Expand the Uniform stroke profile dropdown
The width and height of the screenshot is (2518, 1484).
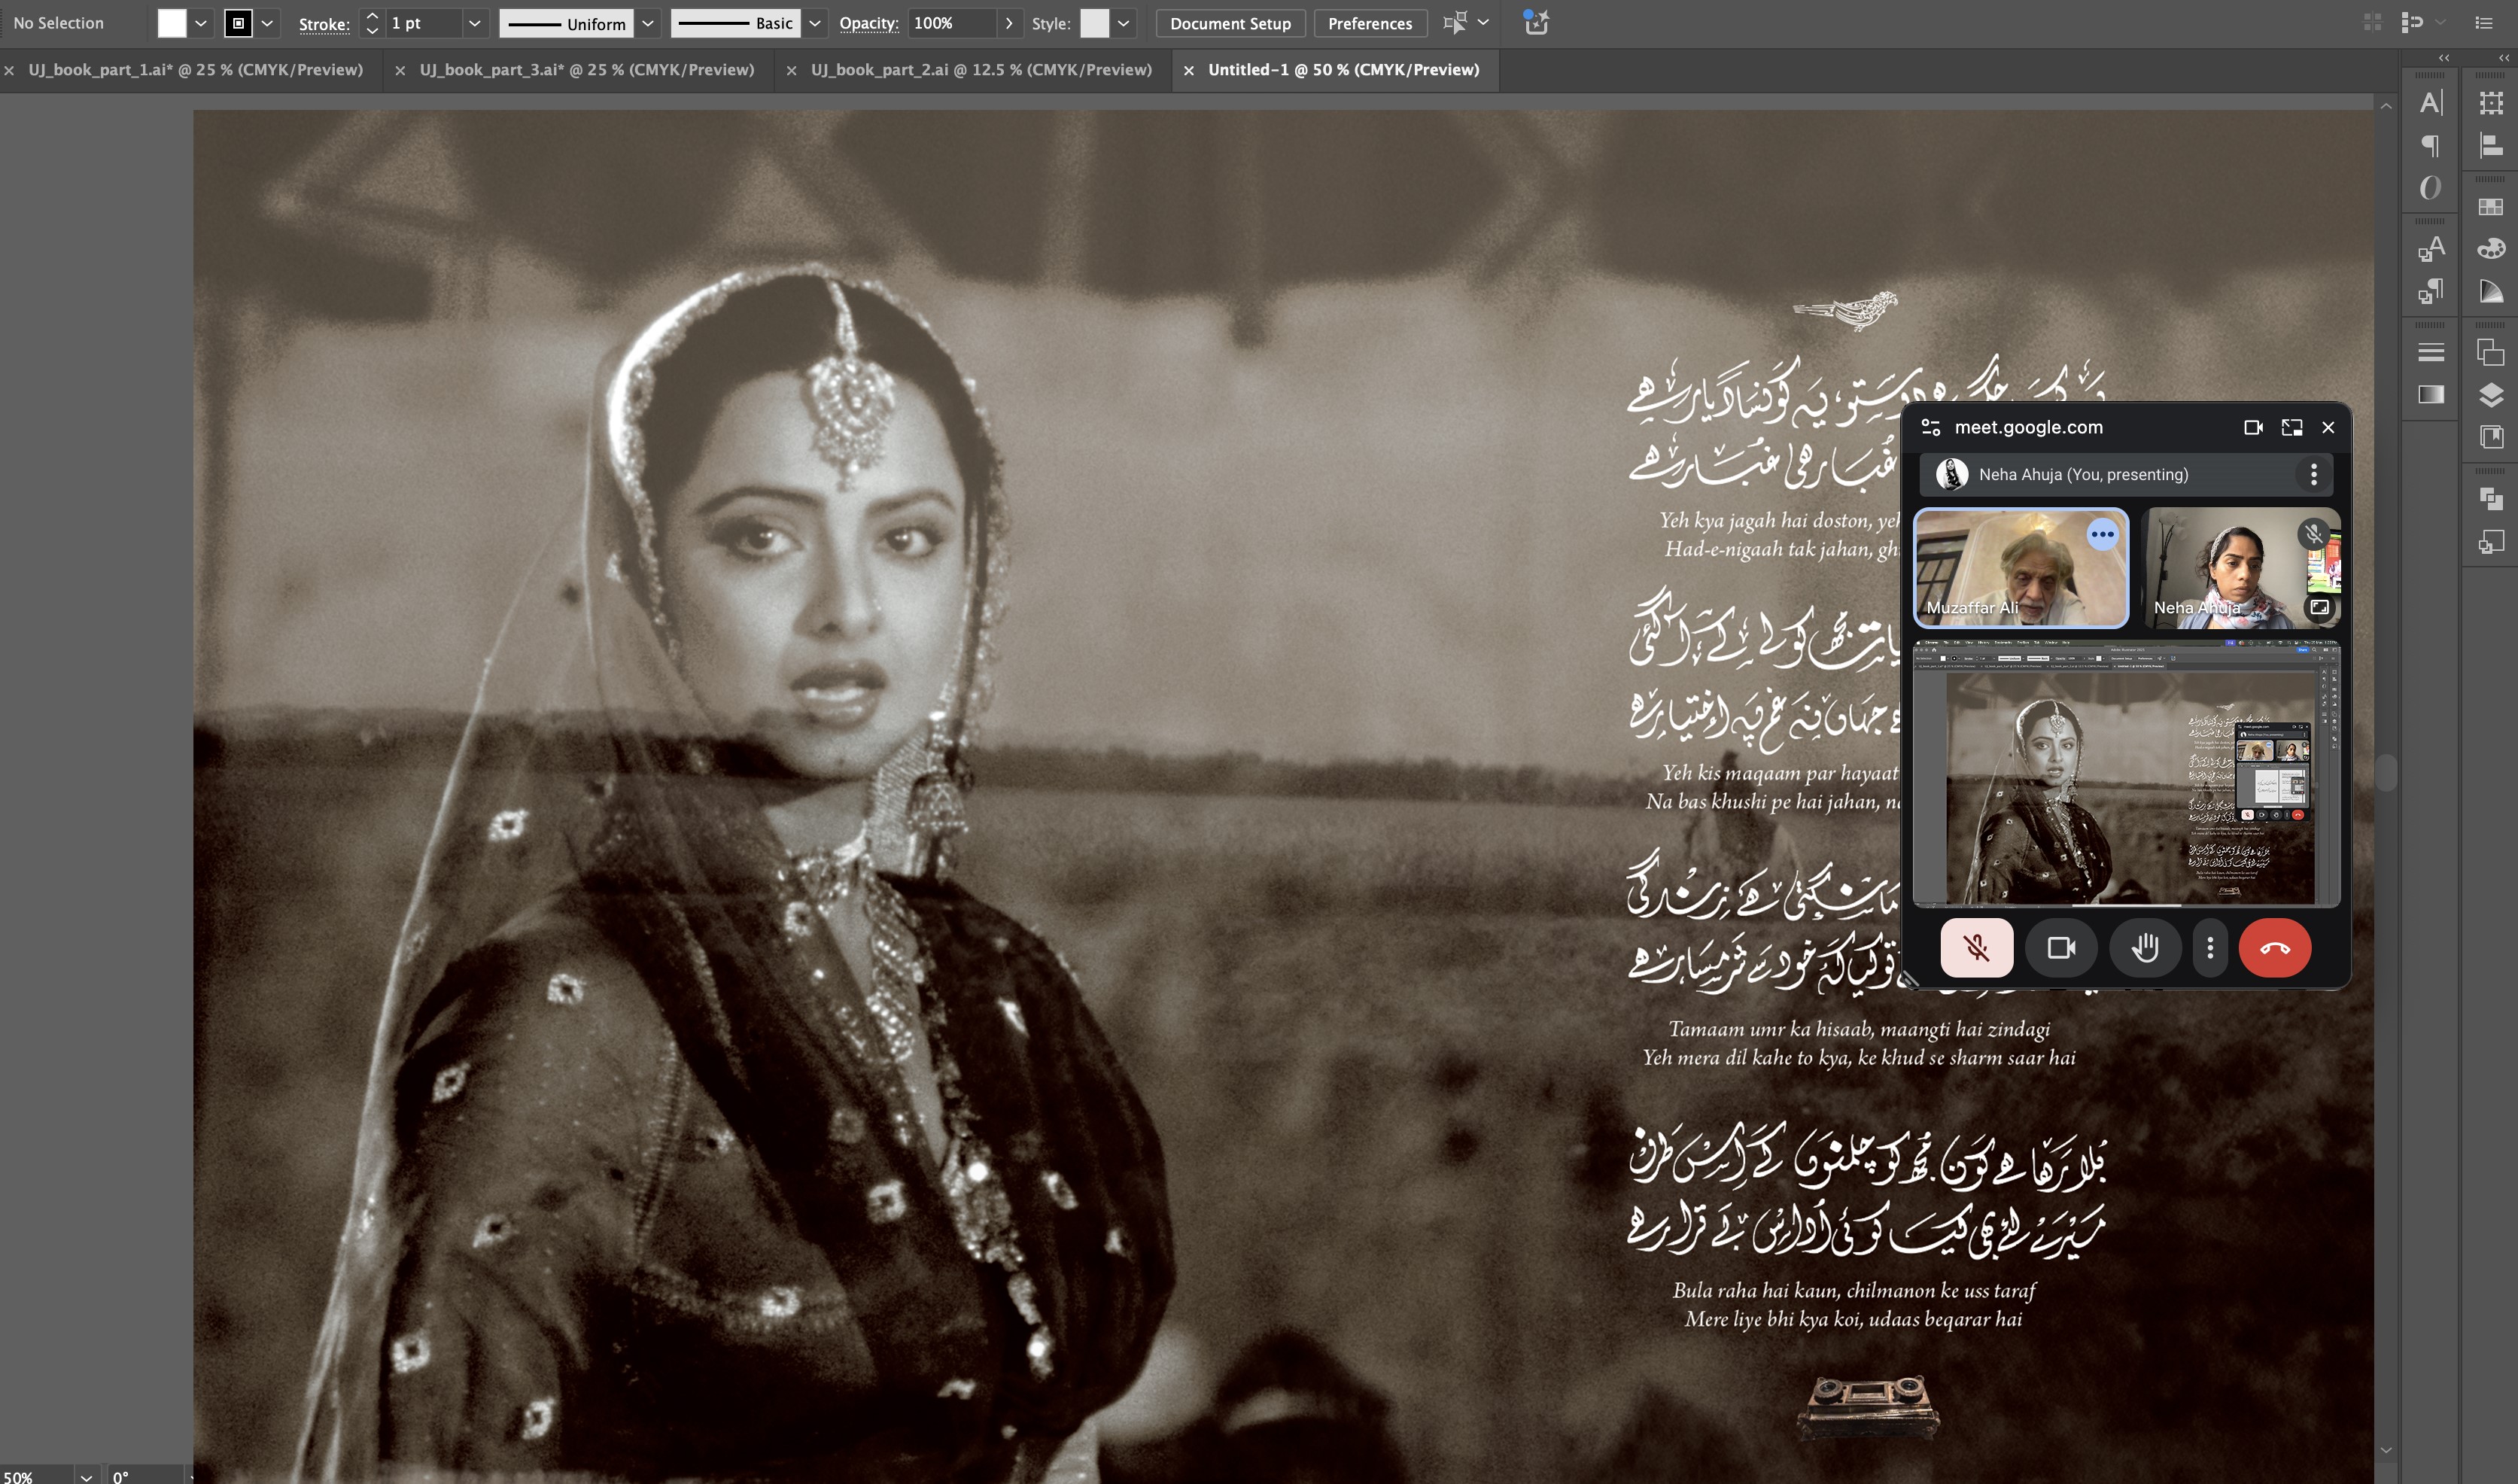(648, 23)
